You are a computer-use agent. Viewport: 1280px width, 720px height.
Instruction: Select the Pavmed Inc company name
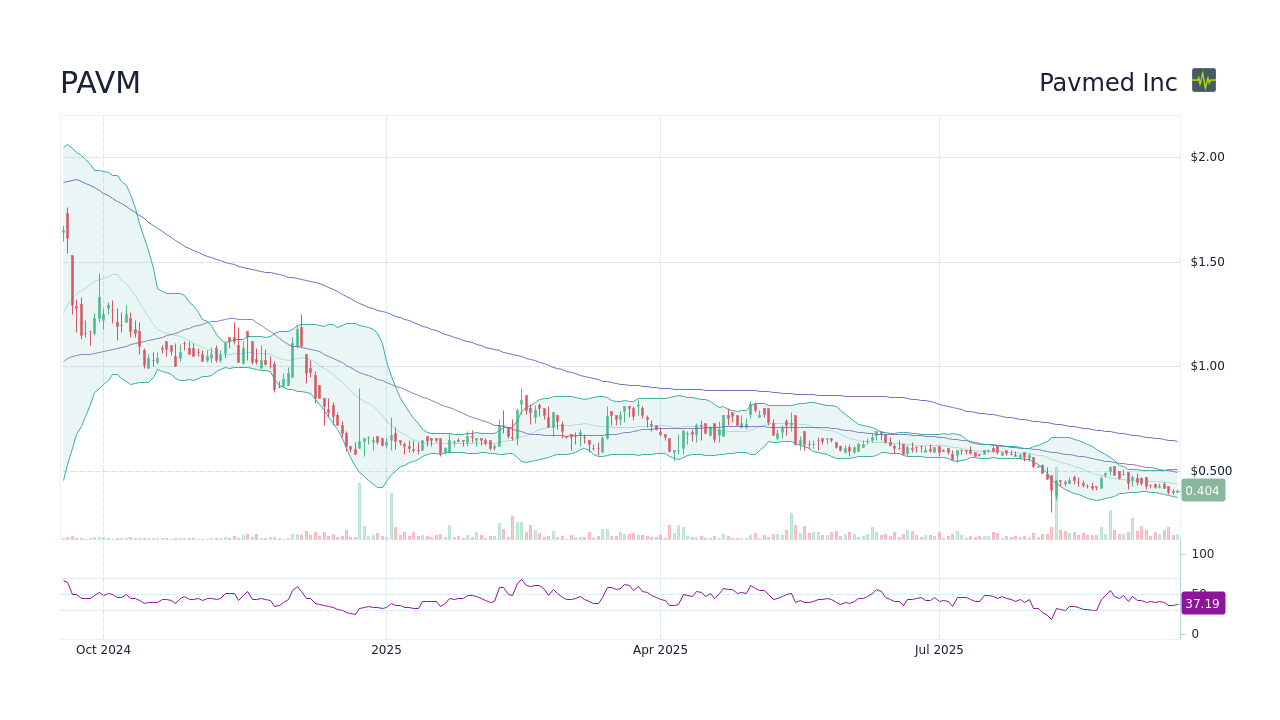click(x=1107, y=83)
